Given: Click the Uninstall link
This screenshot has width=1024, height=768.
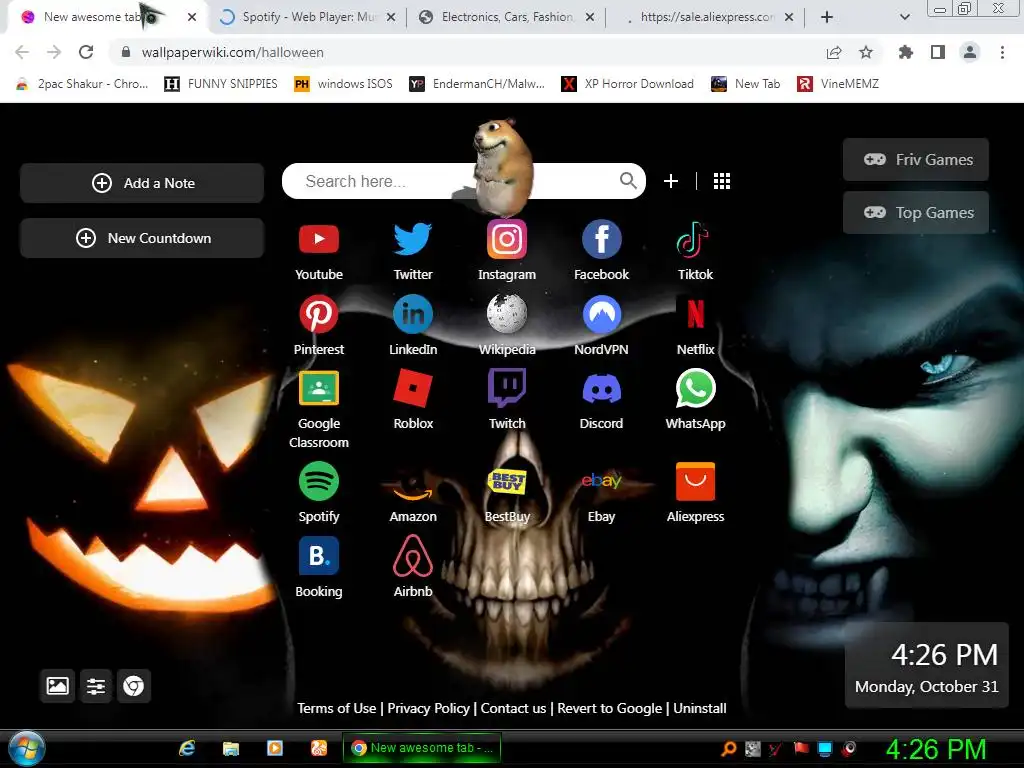Looking at the screenshot, I should coord(699,708).
